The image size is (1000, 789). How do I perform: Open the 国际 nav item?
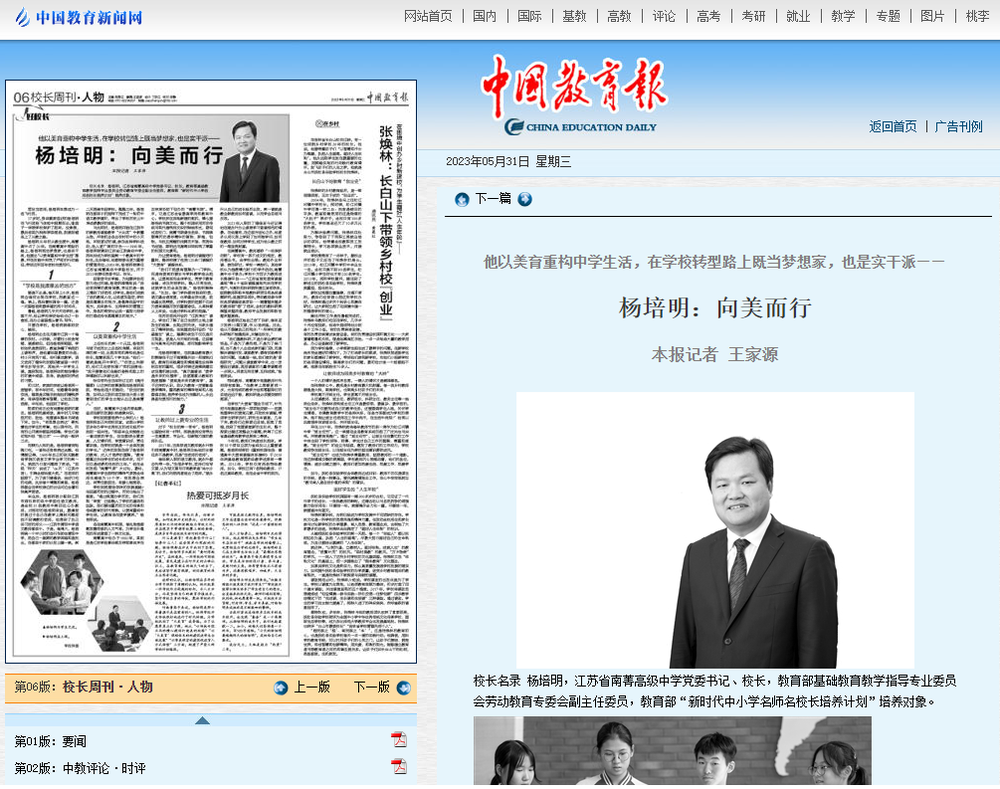point(529,16)
